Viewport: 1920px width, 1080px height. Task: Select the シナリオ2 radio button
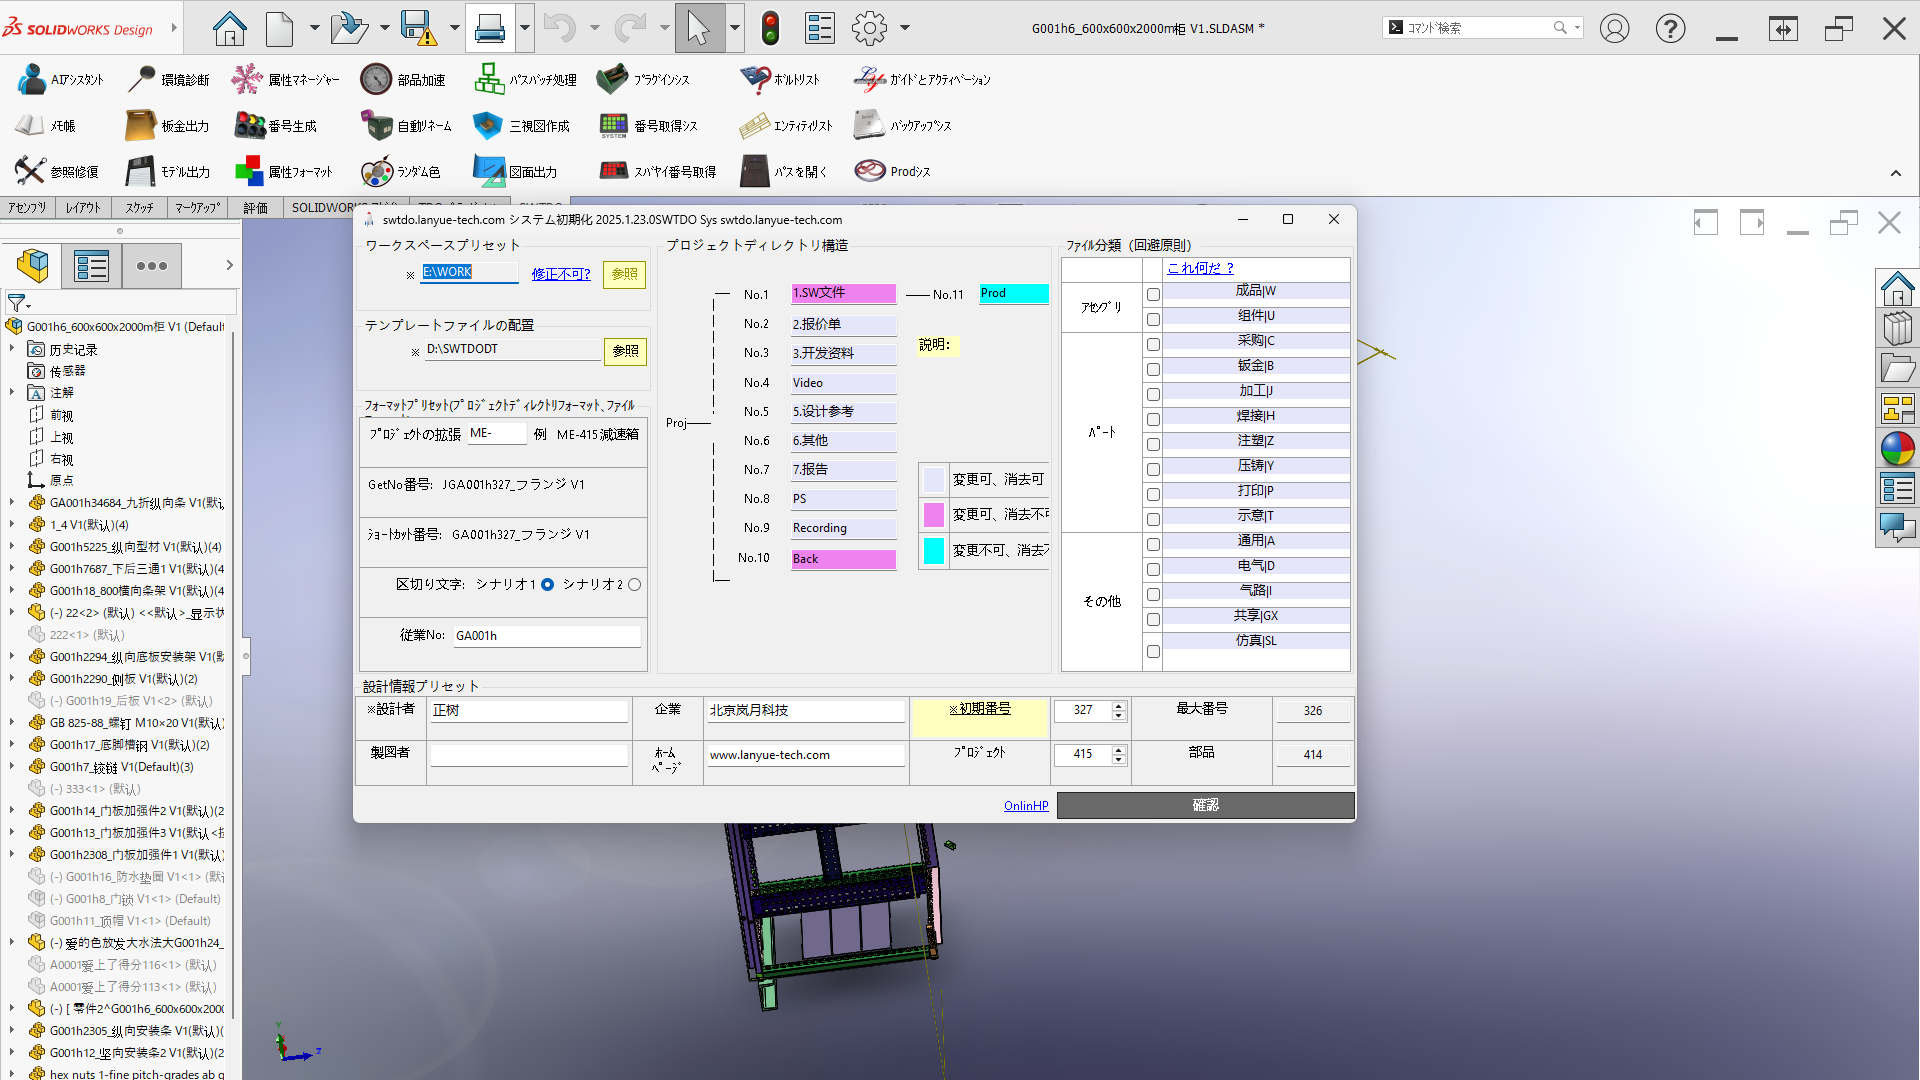tap(634, 585)
